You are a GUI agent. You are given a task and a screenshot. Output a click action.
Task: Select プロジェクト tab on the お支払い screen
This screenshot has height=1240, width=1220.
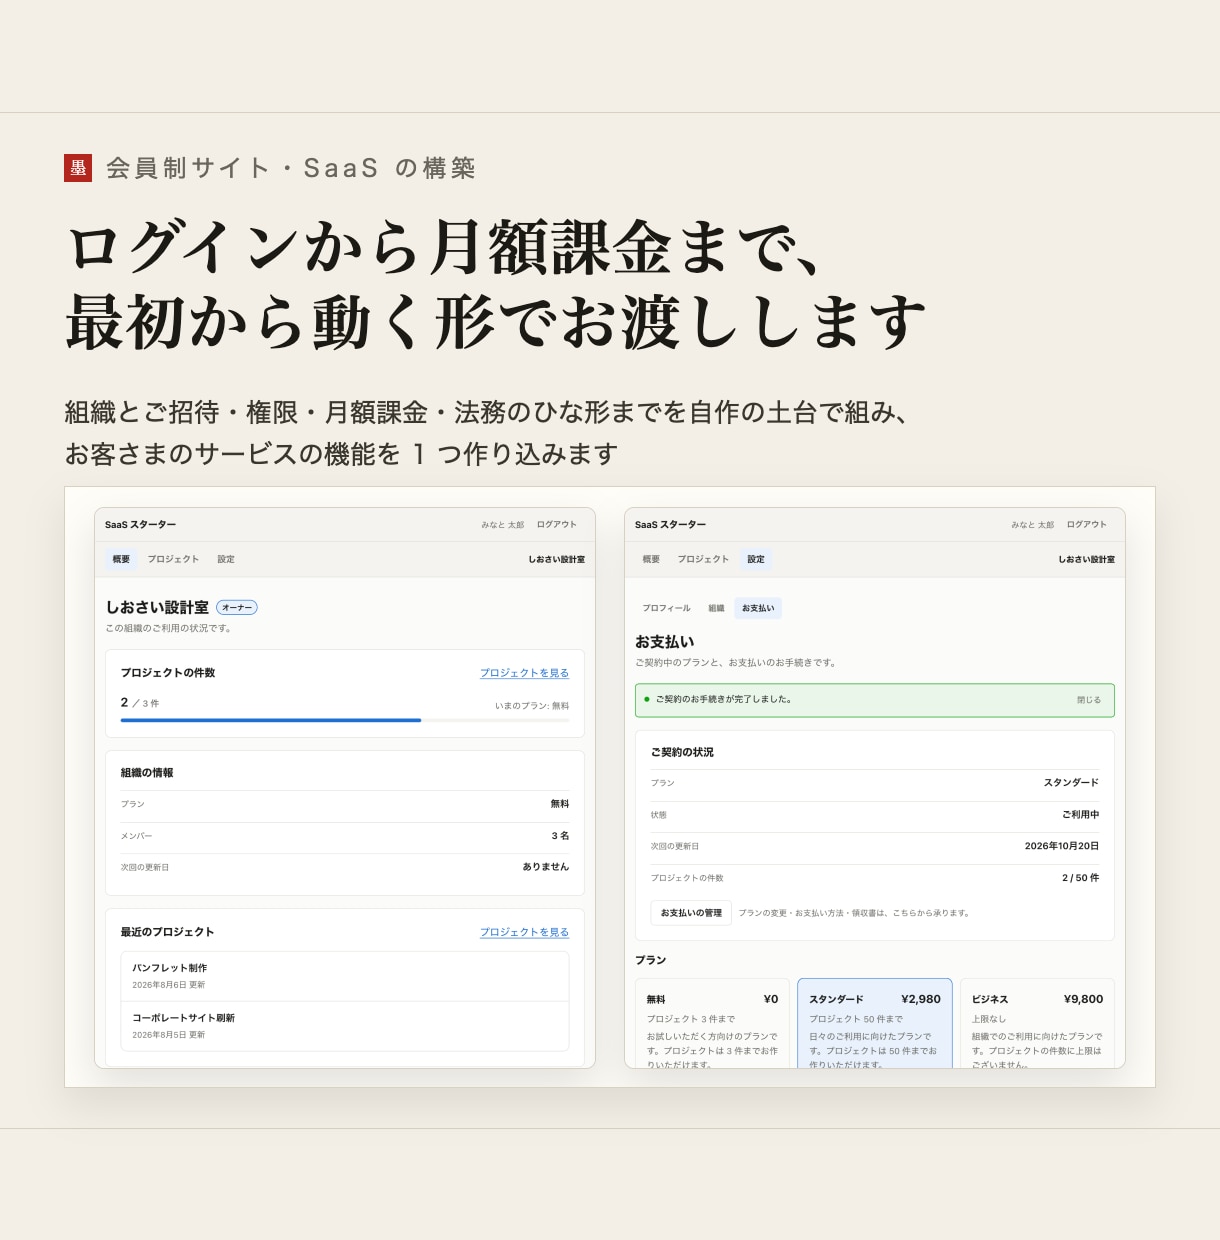tap(703, 559)
